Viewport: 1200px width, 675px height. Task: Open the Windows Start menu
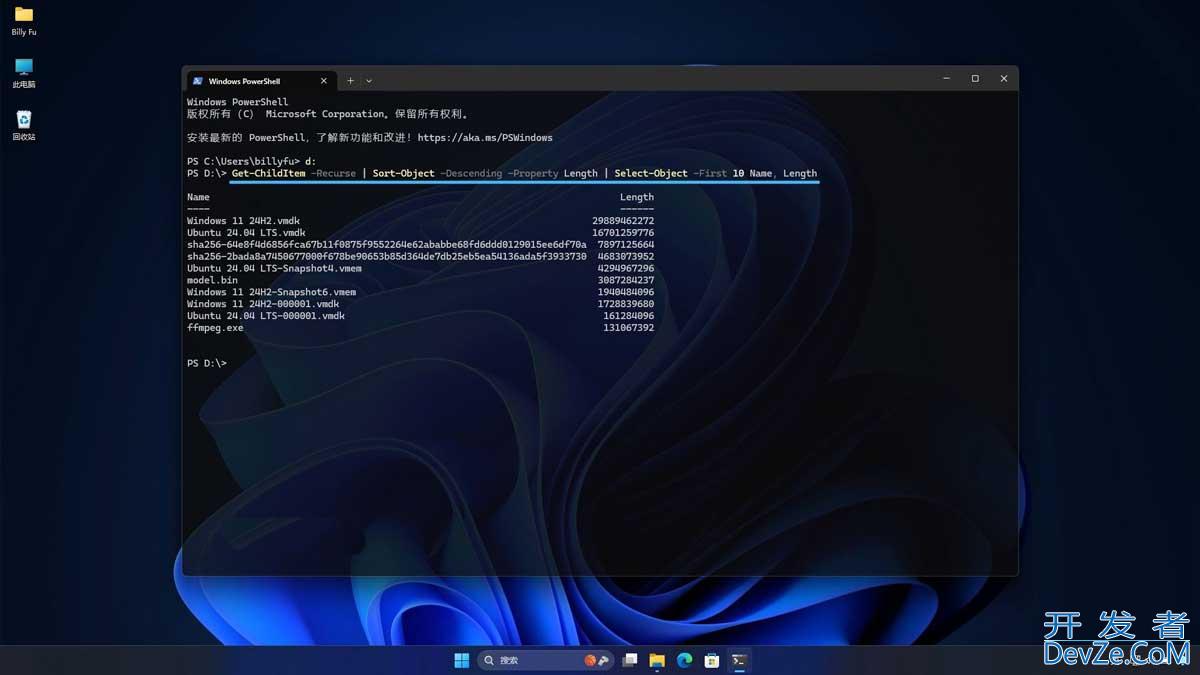coord(462,660)
